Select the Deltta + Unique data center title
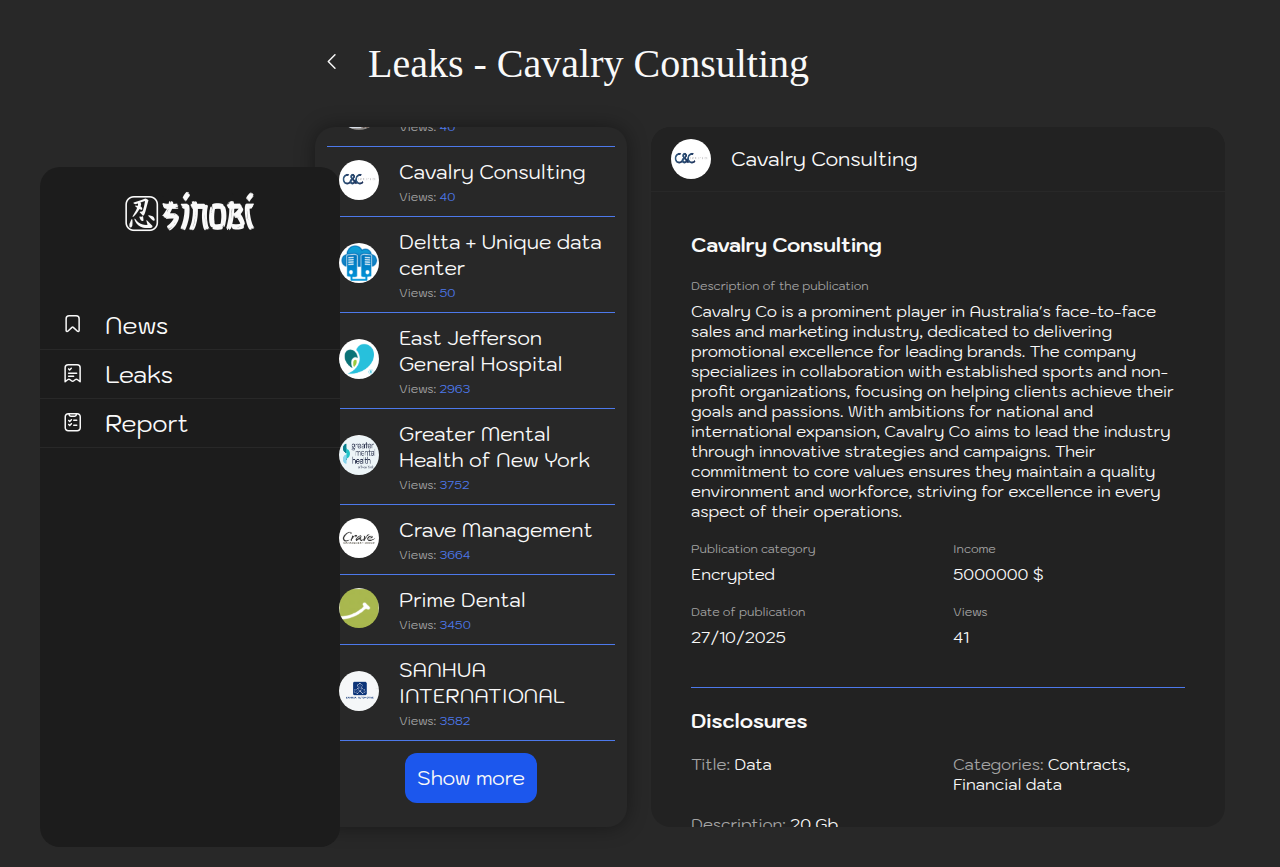The width and height of the screenshot is (1280, 867). (500, 255)
